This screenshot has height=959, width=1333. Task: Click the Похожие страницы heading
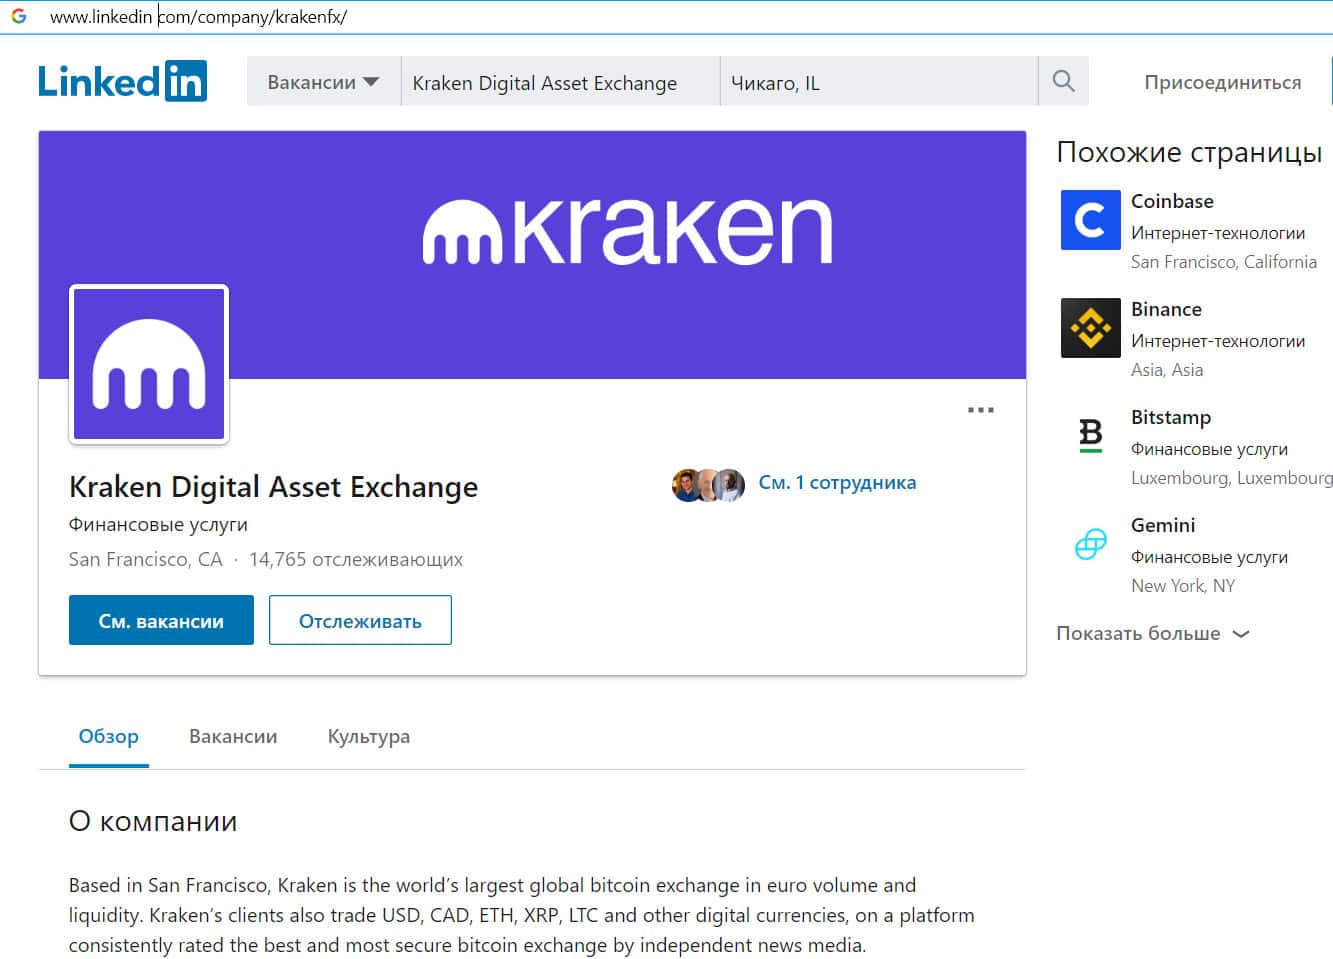coord(1190,152)
